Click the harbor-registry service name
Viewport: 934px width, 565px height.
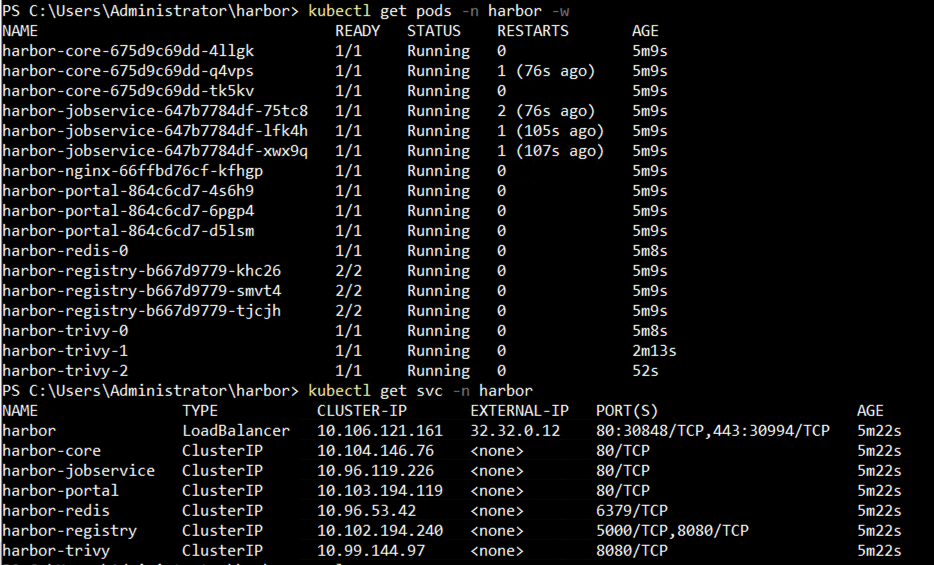point(69,531)
